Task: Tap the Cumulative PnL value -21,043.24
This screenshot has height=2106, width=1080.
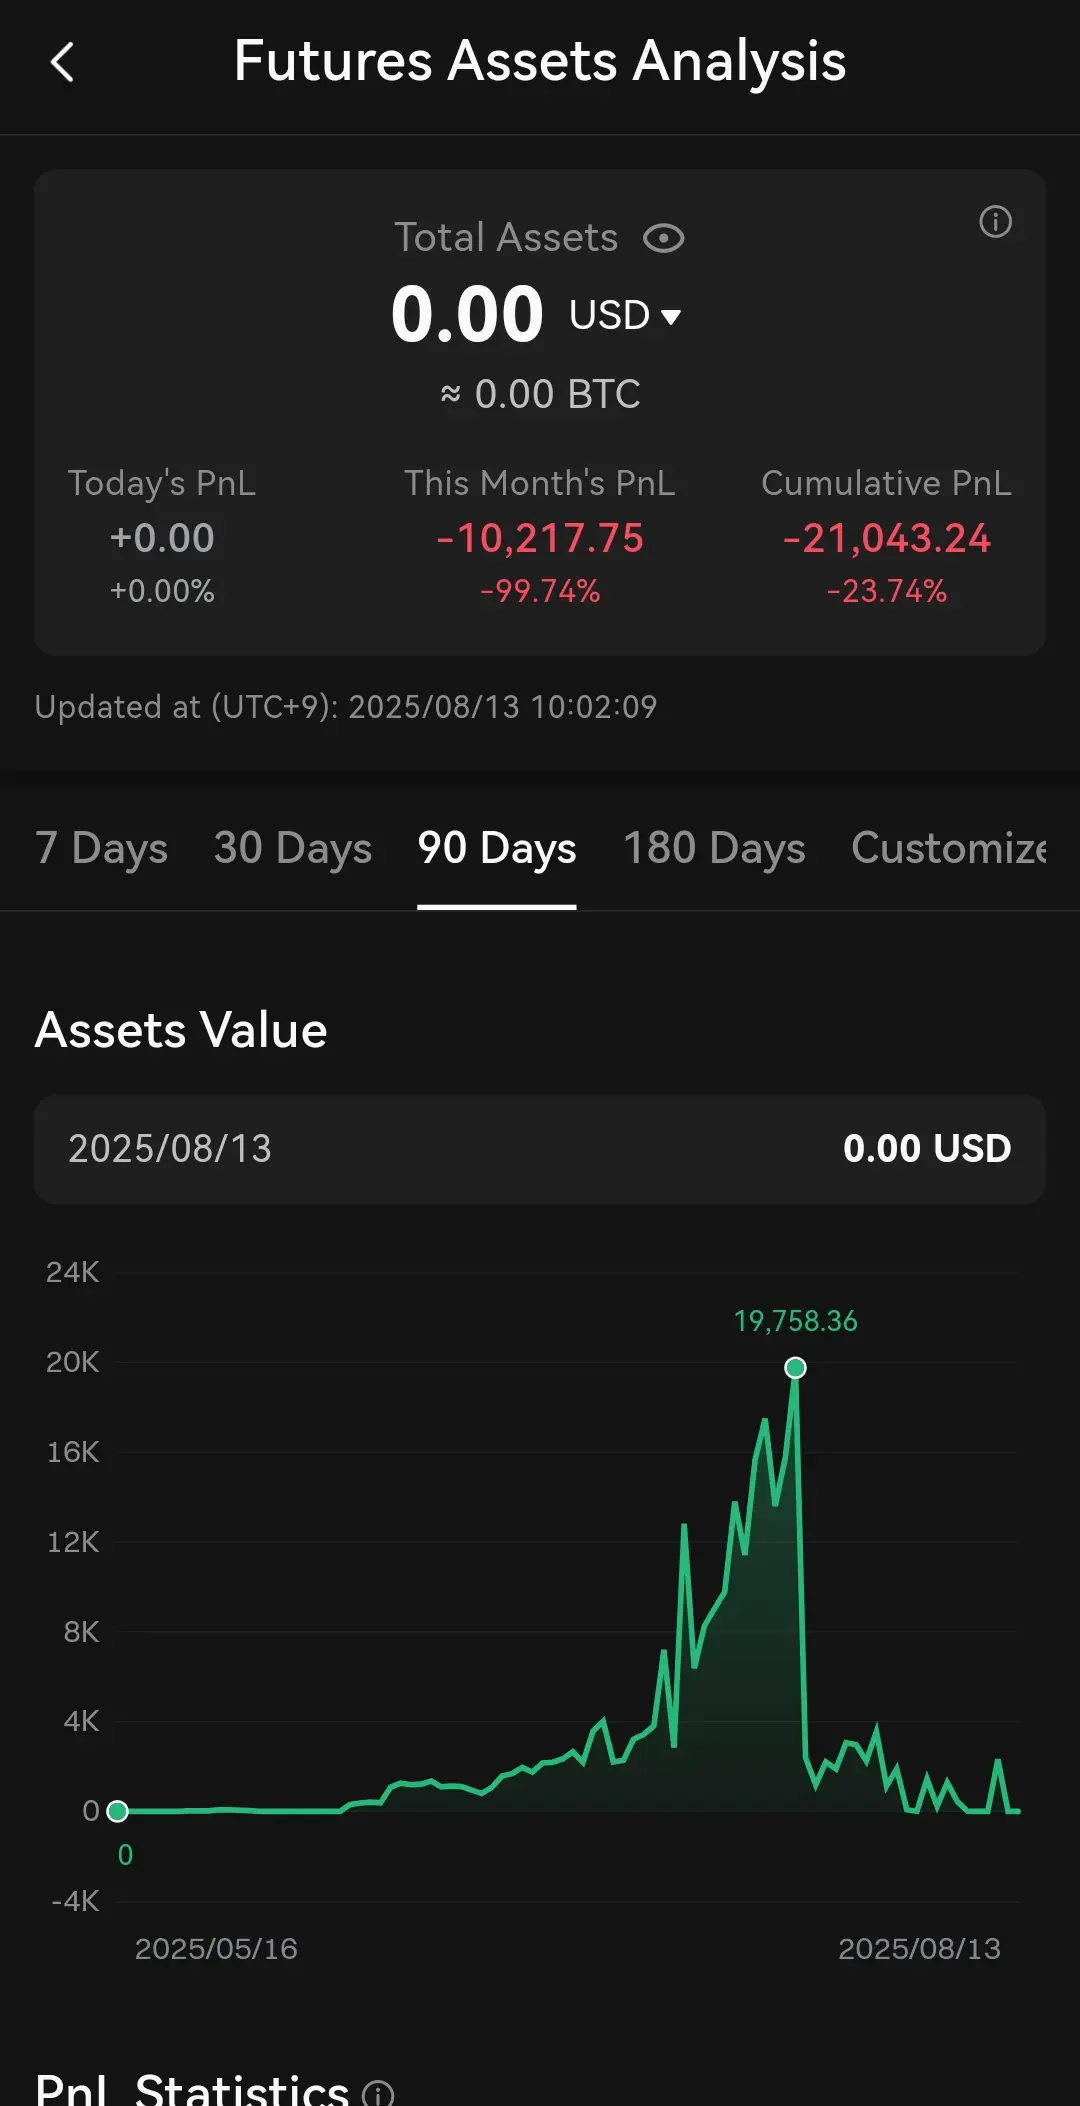Action: (886, 538)
